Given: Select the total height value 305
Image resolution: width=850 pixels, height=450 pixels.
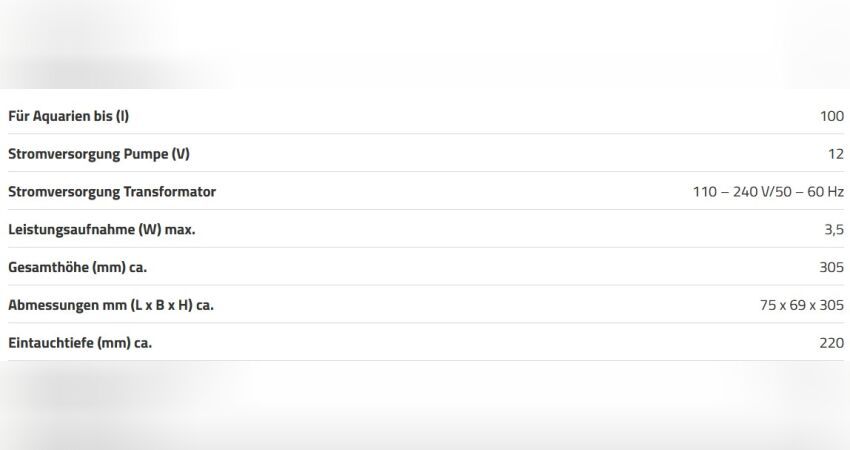Looking at the screenshot, I should pyautogui.click(x=832, y=267).
